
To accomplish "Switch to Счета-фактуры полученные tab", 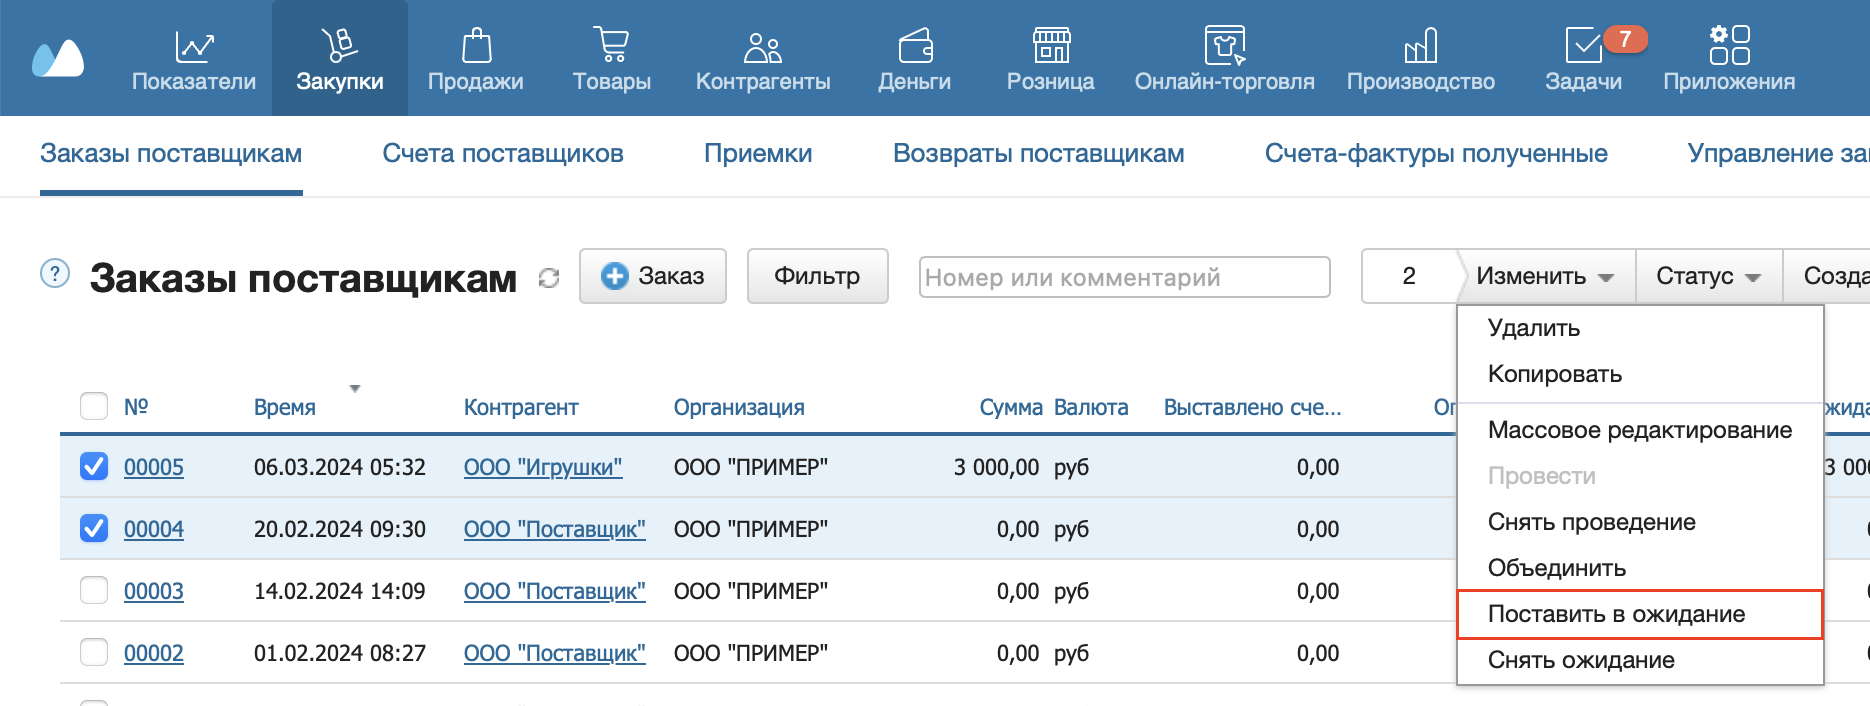I will pos(1436,154).
